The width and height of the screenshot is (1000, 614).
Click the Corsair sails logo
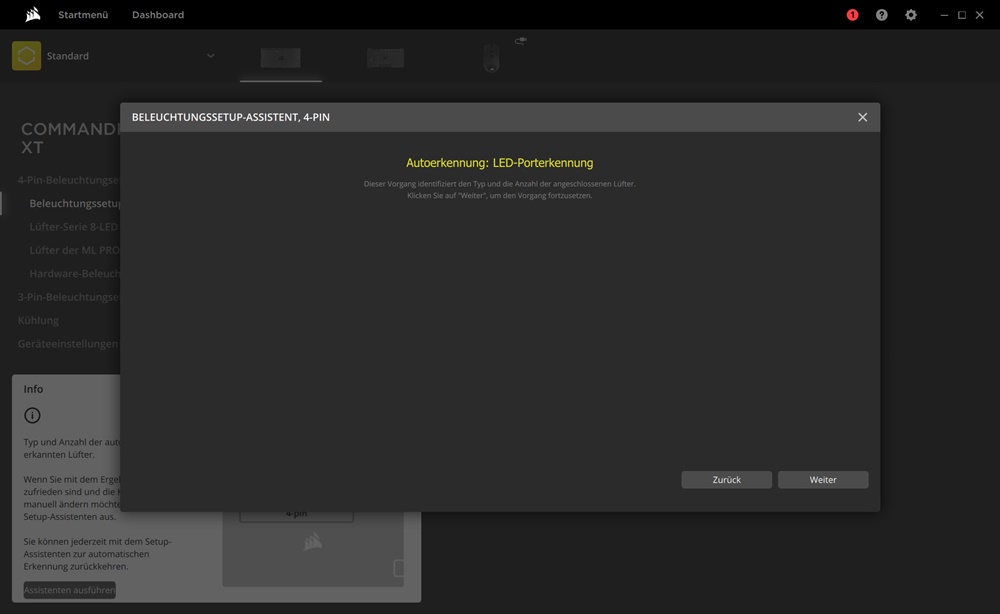[x=33, y=14]
